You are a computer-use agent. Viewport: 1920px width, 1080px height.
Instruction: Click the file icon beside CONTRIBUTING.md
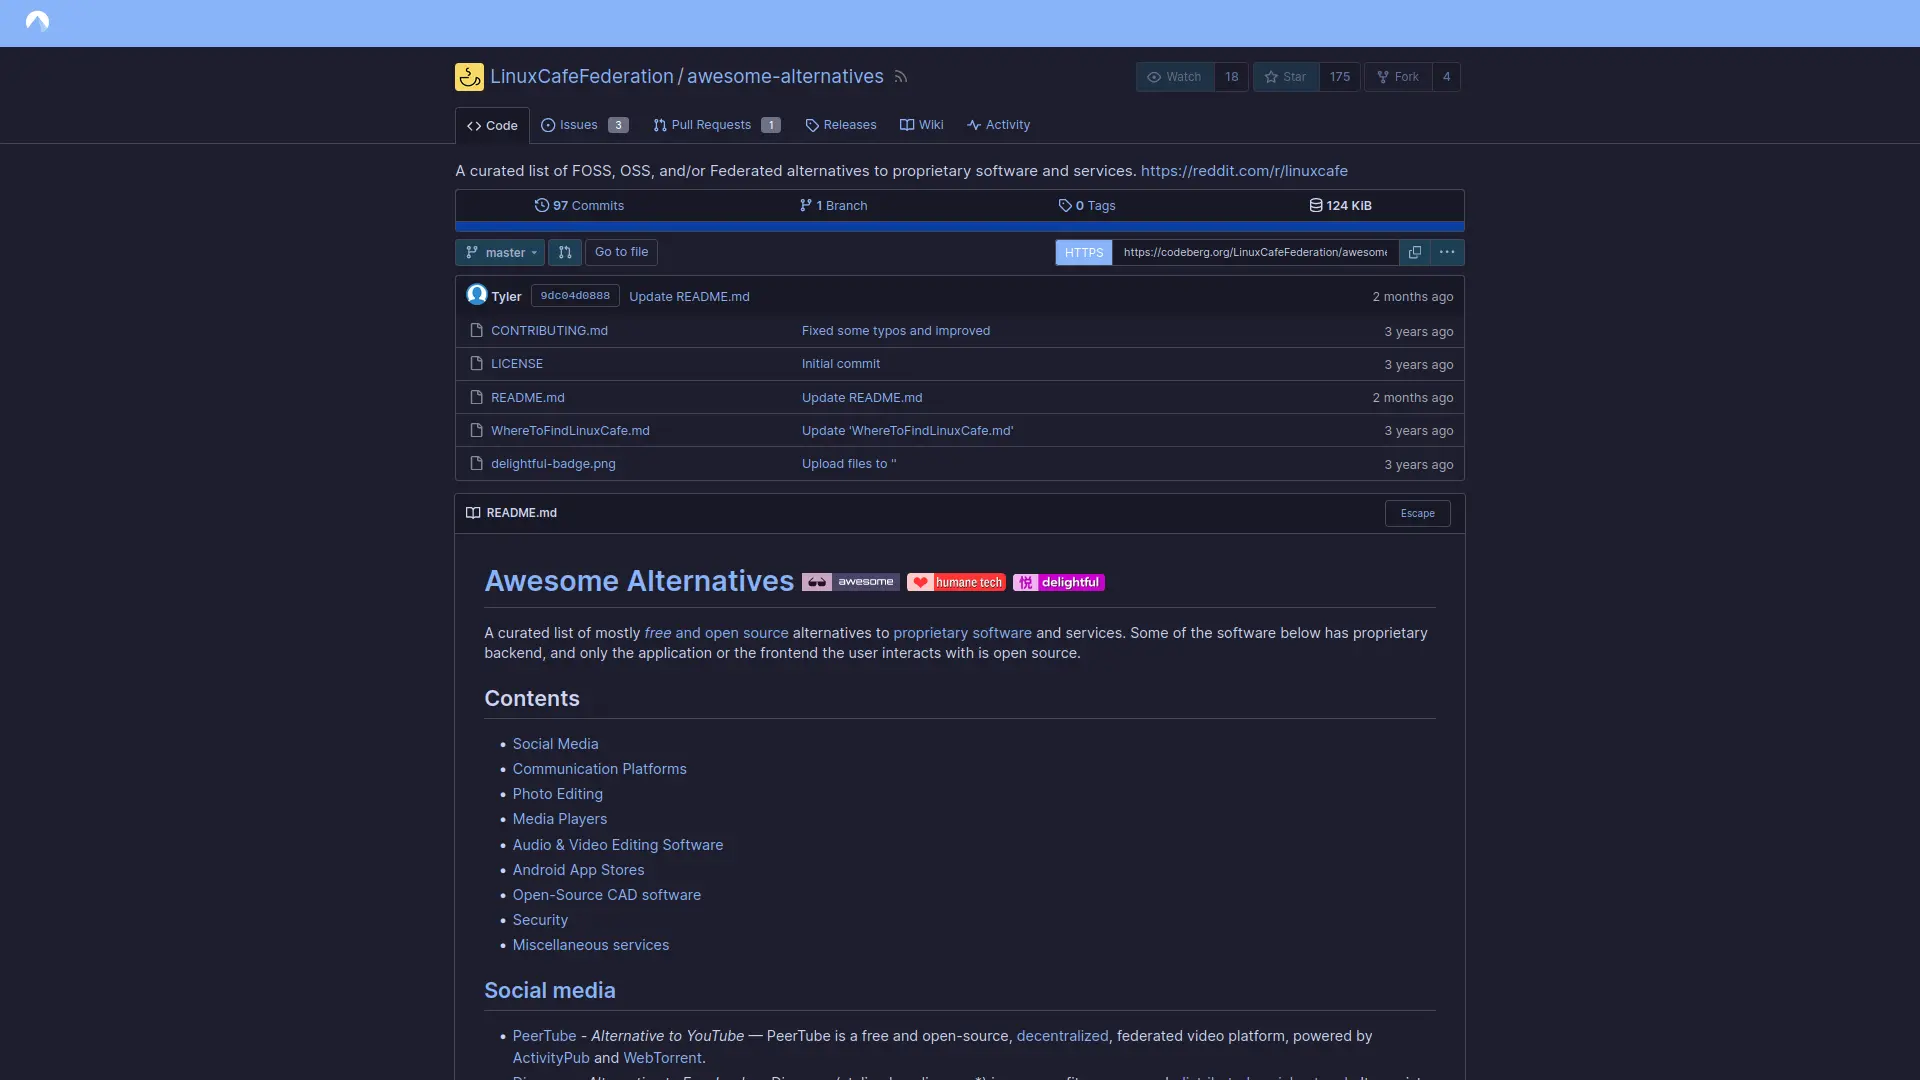pyautogui.click(x=477, y=330)
